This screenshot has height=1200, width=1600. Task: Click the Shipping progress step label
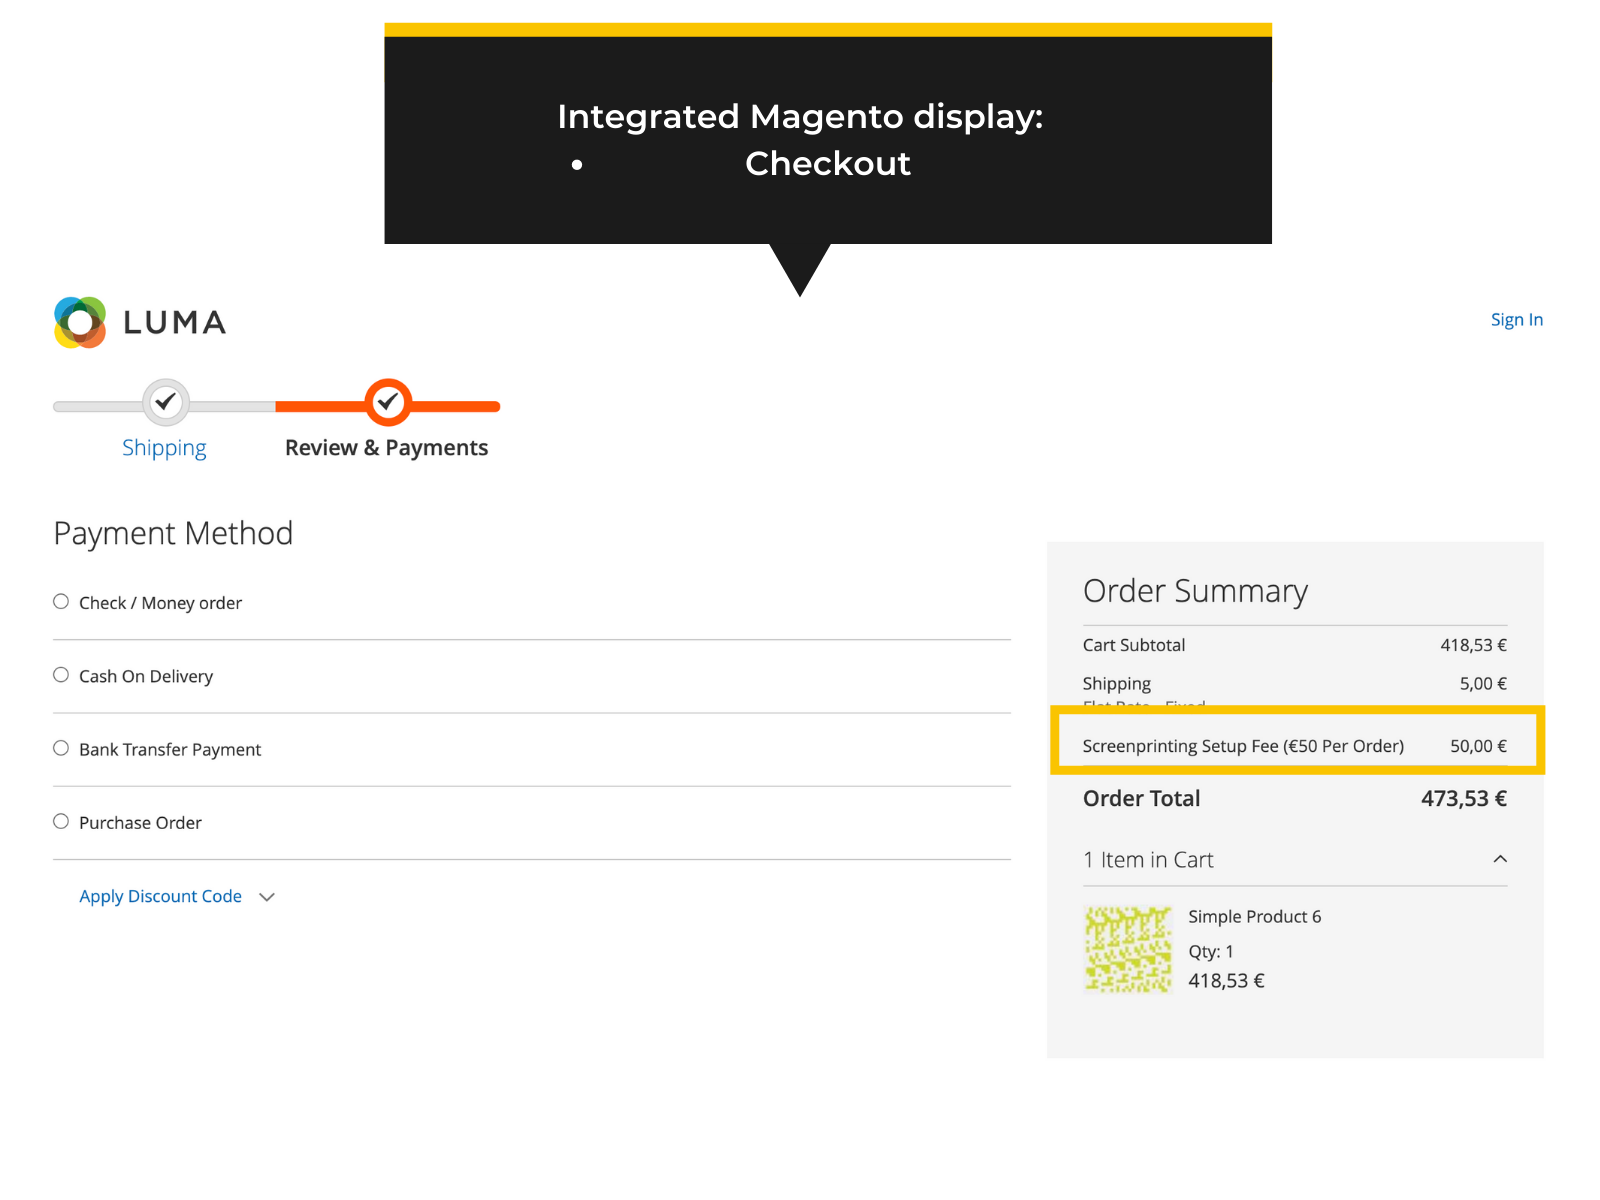point(164,447)
